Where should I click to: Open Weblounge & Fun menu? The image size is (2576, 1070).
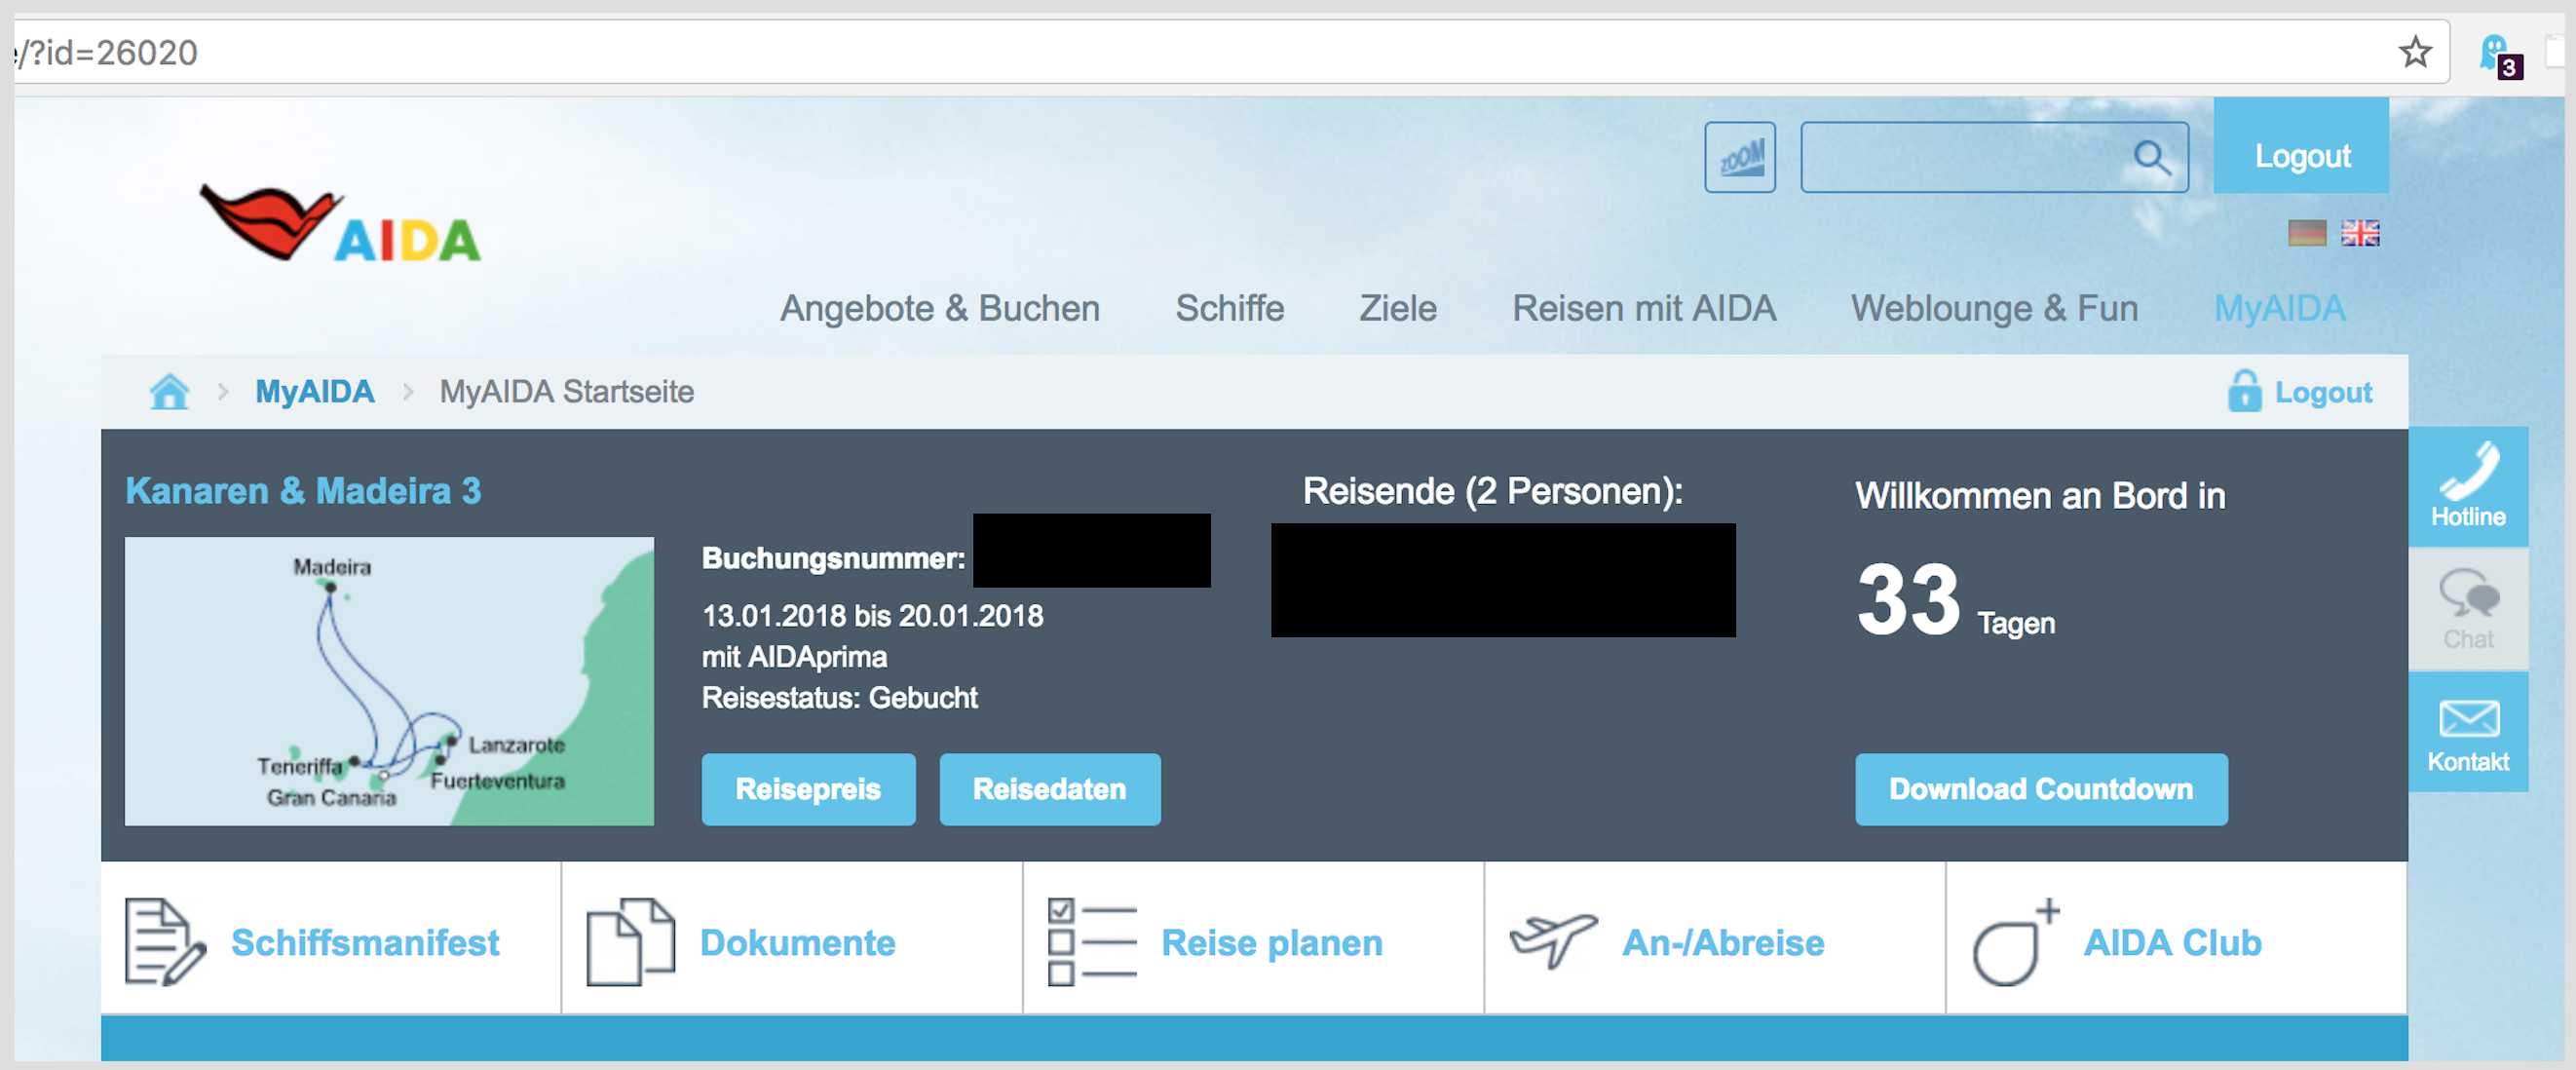point(1994,308)
